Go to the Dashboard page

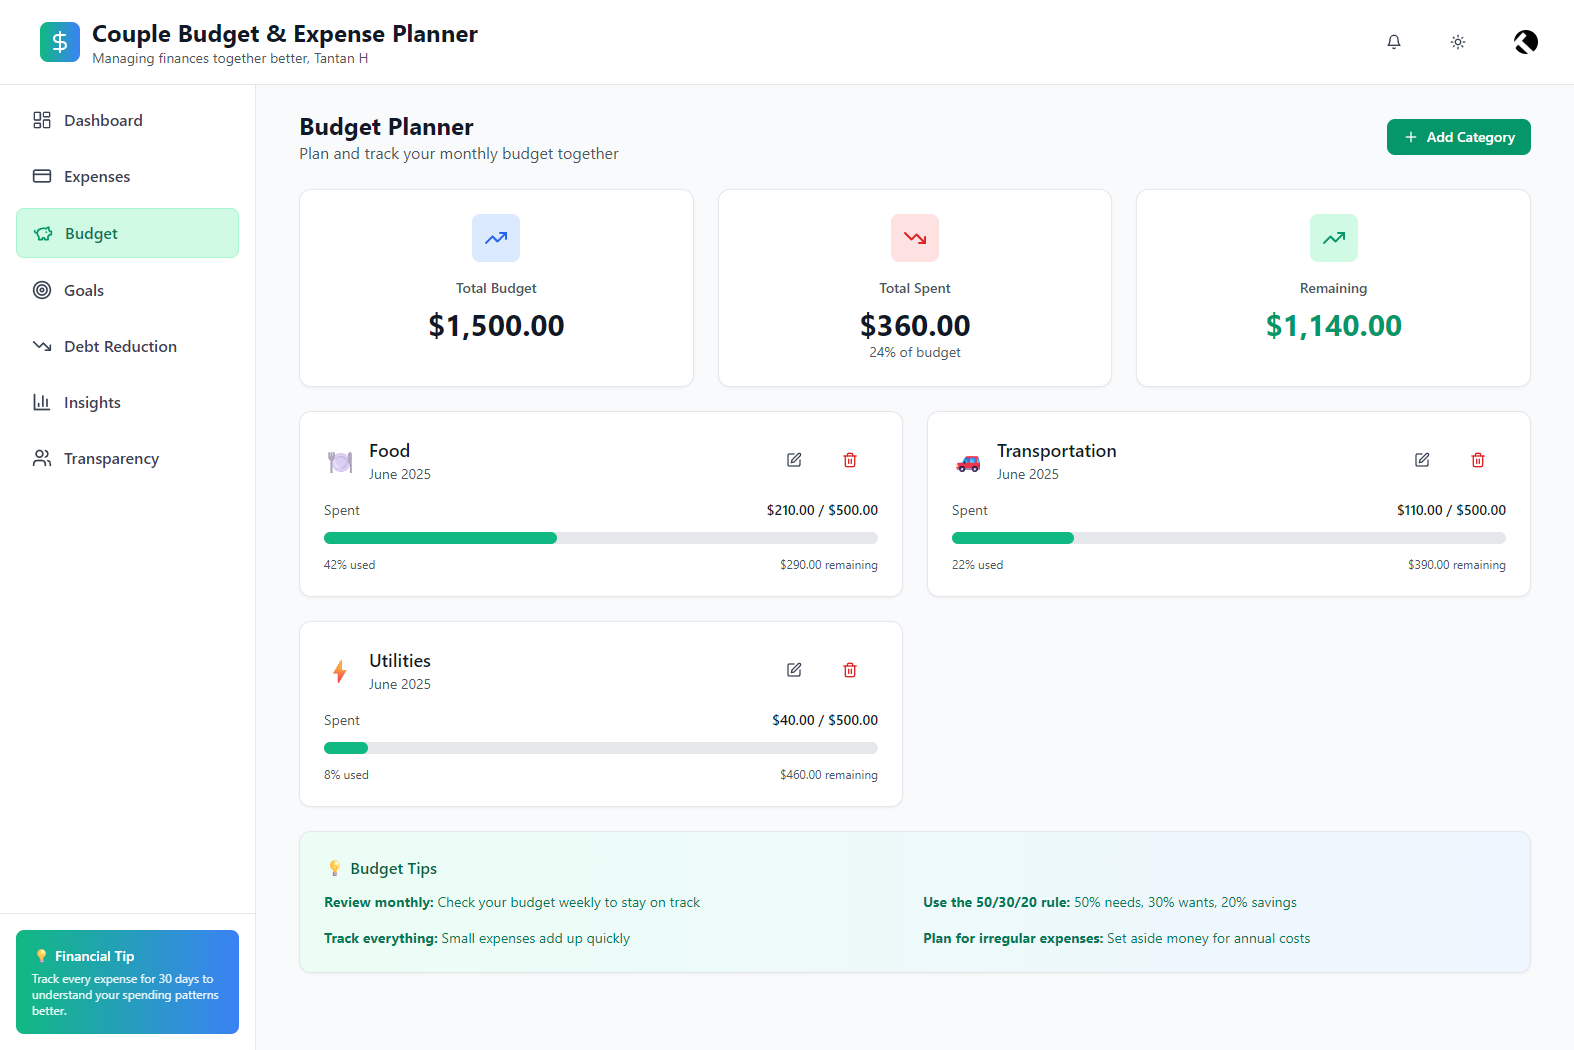[x=103, y=121]
